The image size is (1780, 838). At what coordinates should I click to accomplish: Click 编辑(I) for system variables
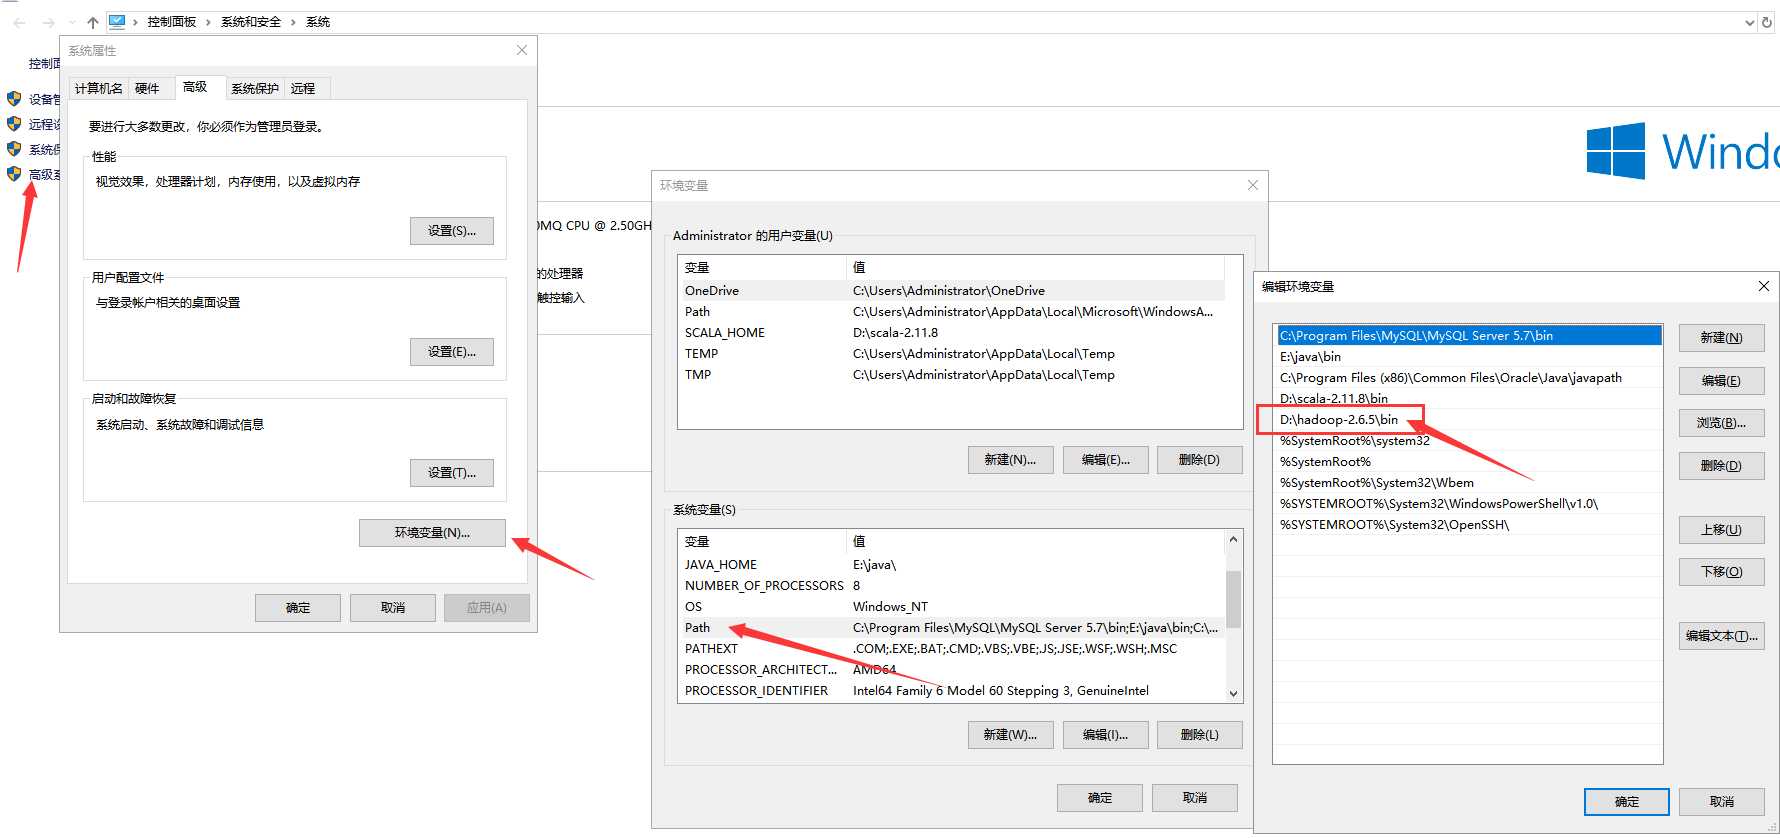(1105, 735)
